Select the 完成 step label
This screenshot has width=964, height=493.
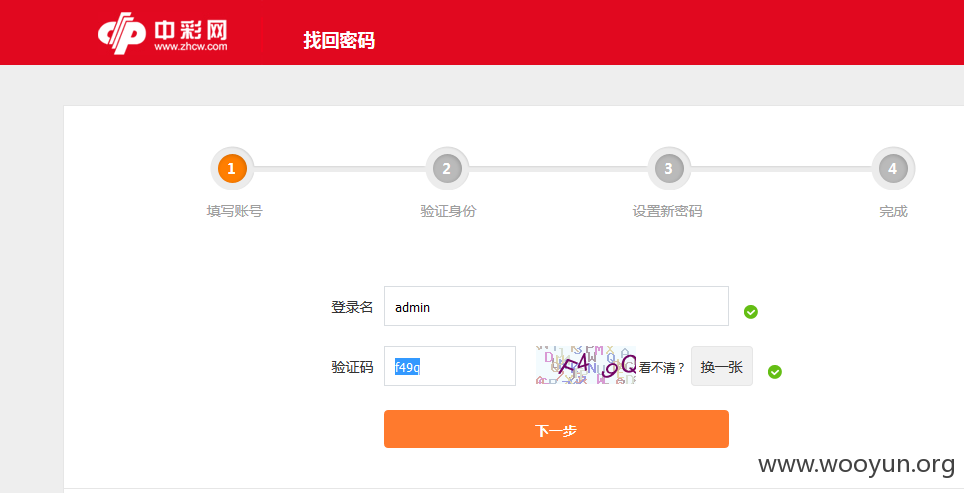893,211
